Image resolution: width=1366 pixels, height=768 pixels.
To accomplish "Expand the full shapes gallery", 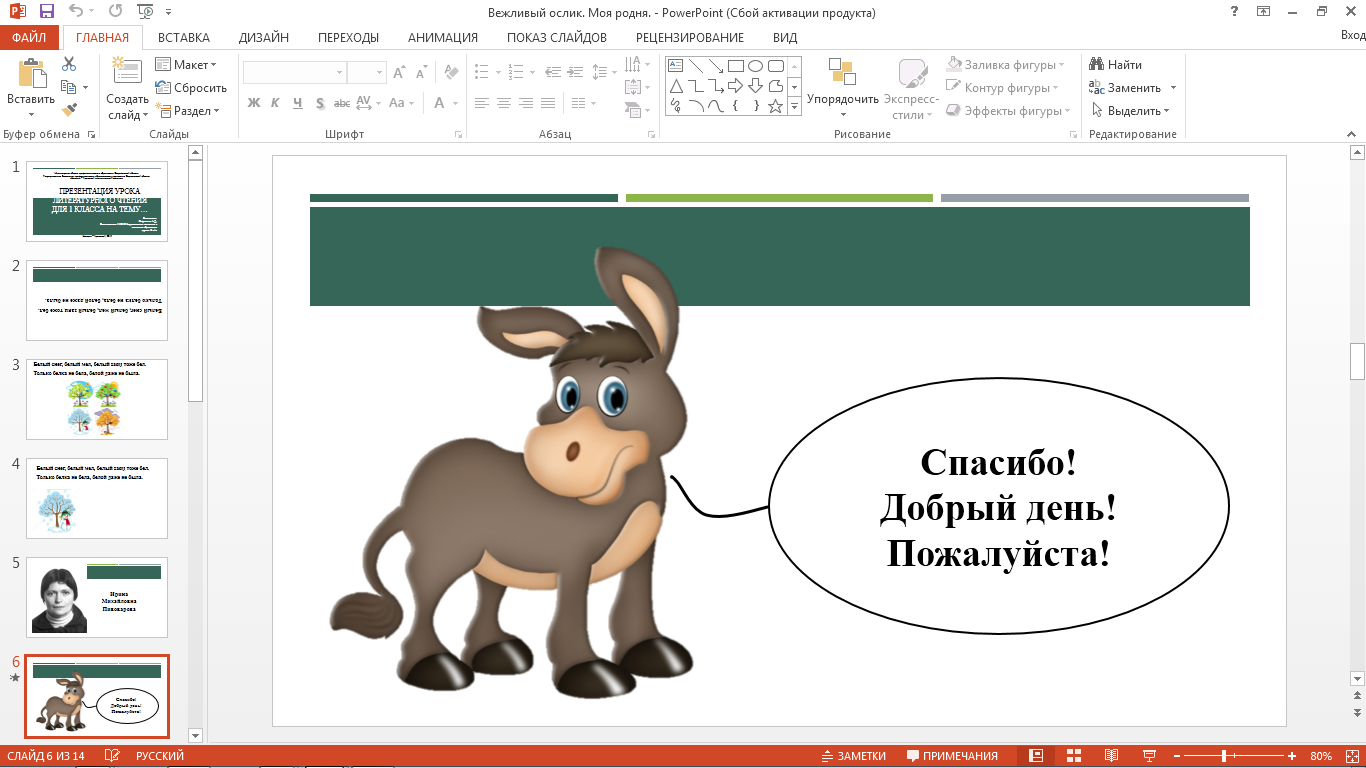I will pyautogui.click(x=795, y=106).
